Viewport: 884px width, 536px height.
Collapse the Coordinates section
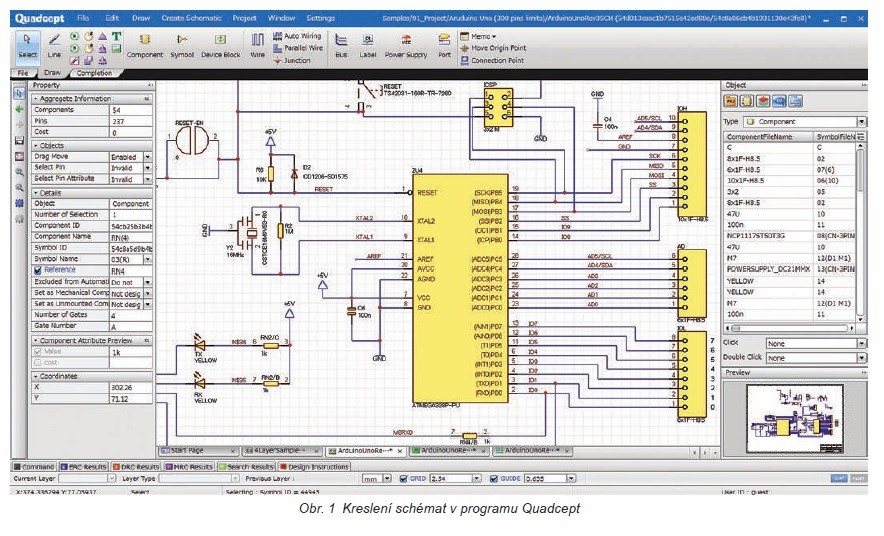[x=36, y=376]
